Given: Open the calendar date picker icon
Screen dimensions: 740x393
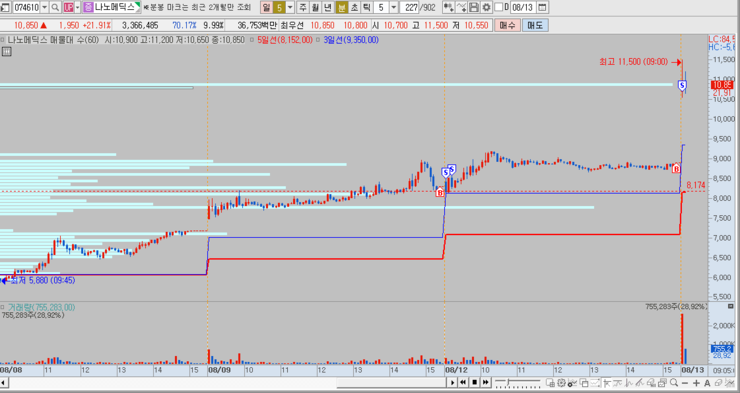Looking at the screenshot, I should pos(543,7).
